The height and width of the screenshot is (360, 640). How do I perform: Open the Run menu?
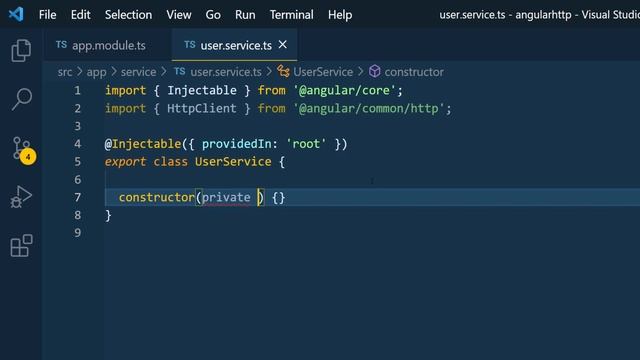(x=245, y=15)
